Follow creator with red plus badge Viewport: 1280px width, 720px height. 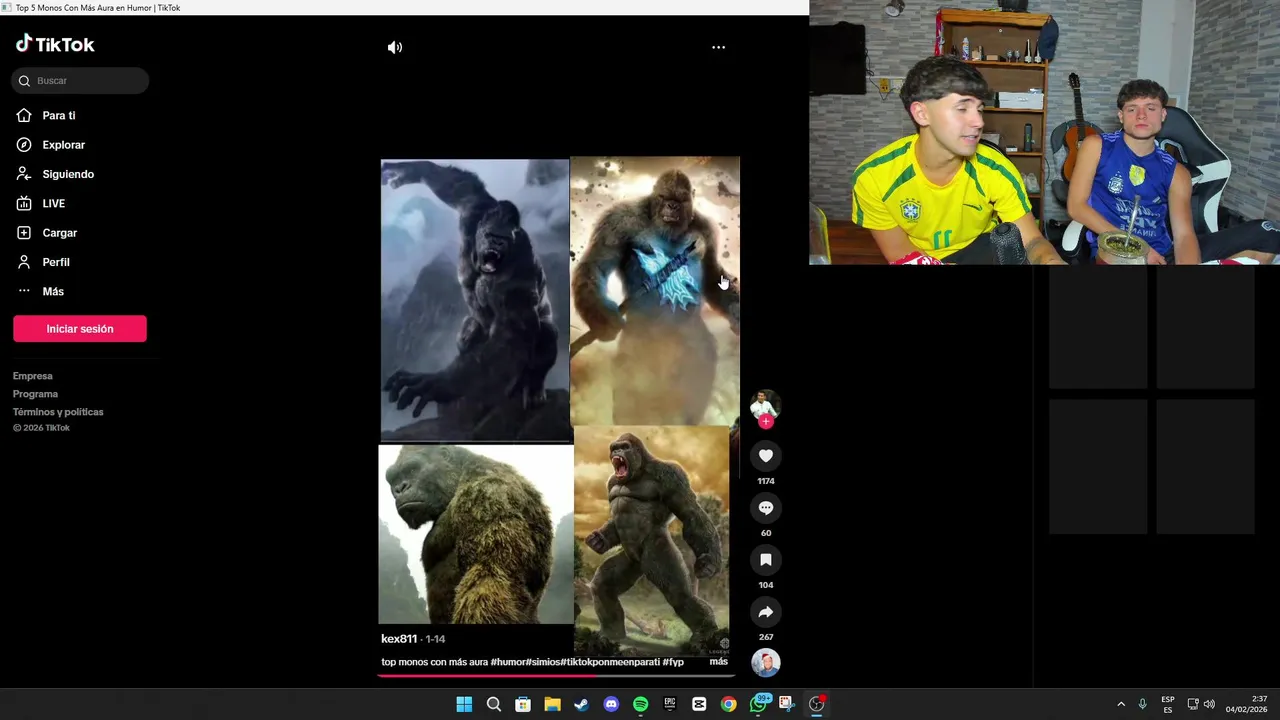point(766,422)
